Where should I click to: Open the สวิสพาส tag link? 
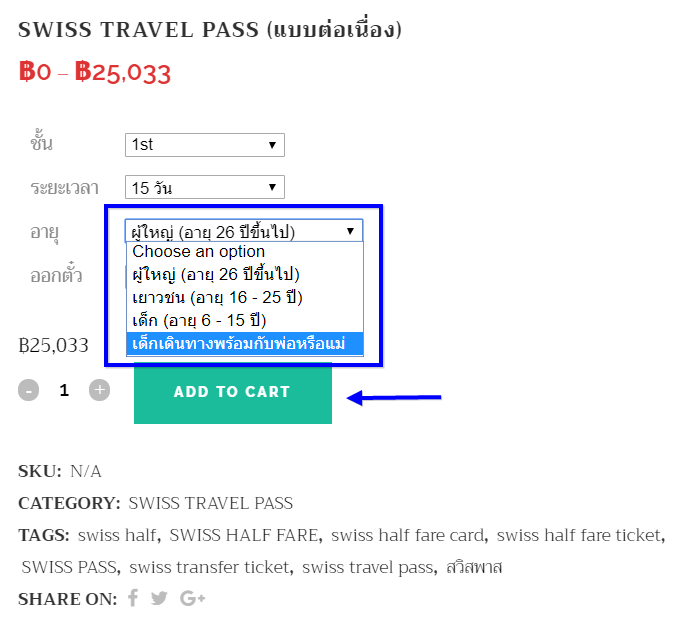pyautogui.click(x=474, y=567)
